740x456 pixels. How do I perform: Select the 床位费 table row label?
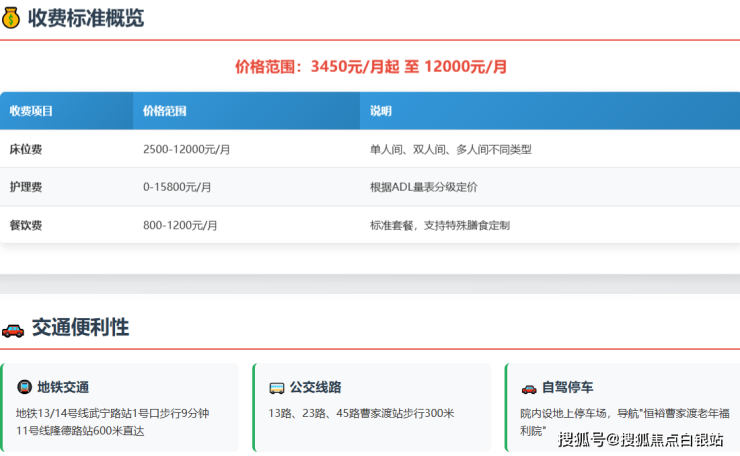pos(26,149)
